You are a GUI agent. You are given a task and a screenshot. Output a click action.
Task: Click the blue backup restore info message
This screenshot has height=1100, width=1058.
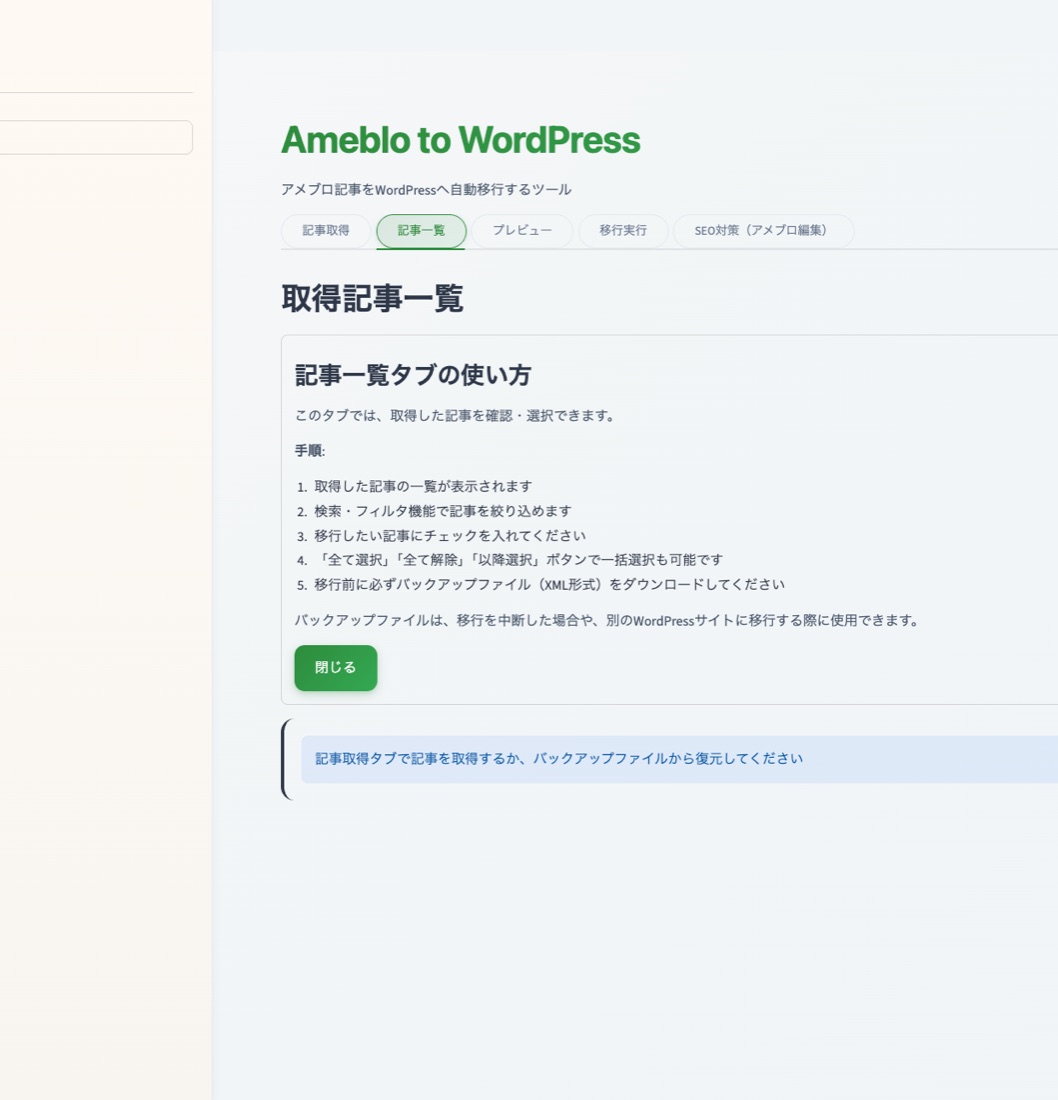click(558, 759)
